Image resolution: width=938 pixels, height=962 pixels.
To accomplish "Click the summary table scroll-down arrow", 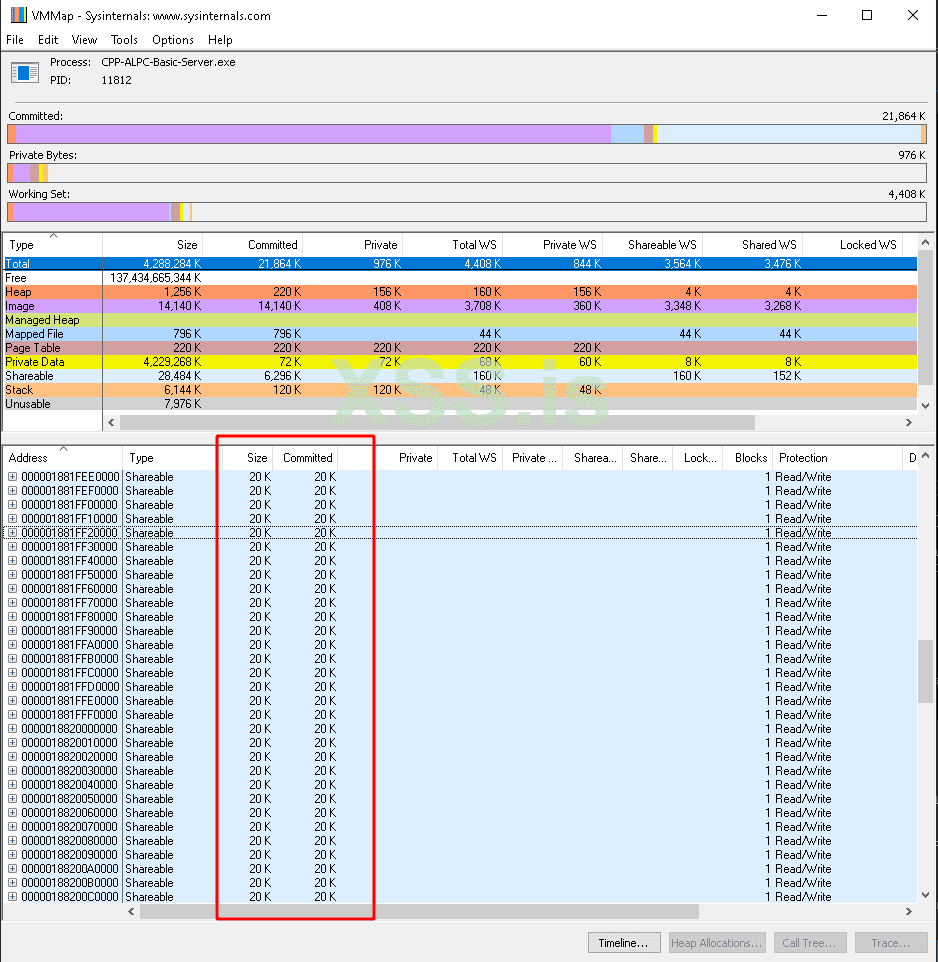I will pyautogui.click(x=925, y=406).
